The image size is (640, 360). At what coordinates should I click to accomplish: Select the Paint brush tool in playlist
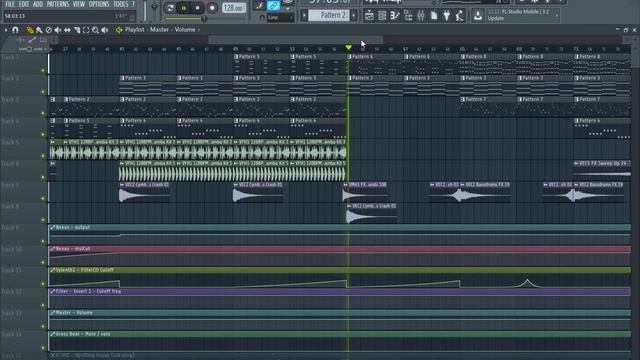(x=39, y=30)
